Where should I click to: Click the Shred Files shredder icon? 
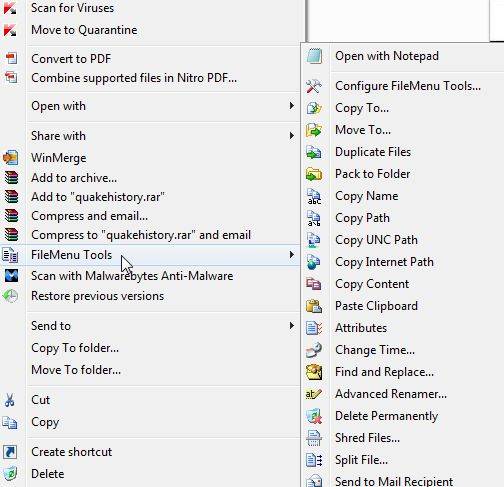(x=314, y=438)
